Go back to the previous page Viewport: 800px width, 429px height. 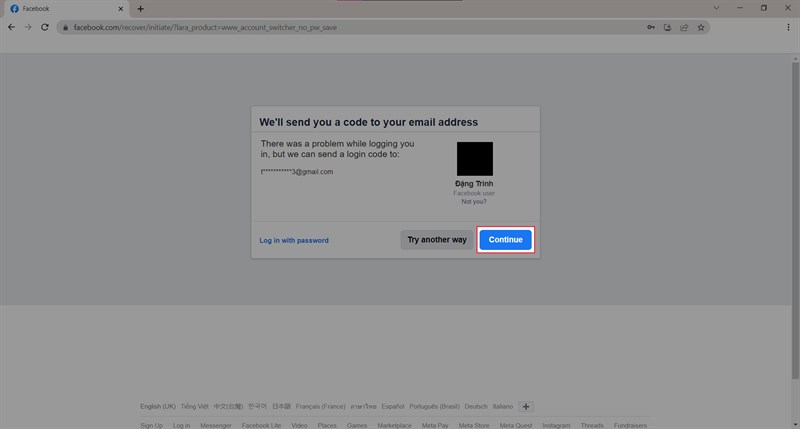click(11, 27)
